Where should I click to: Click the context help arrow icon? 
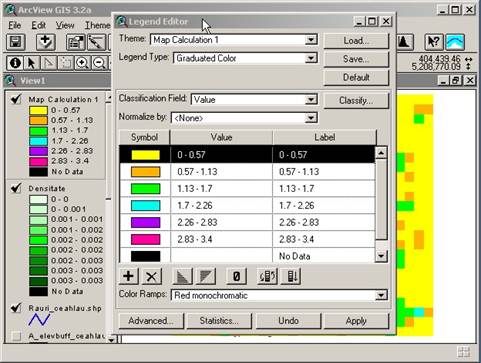click(433, 42)
